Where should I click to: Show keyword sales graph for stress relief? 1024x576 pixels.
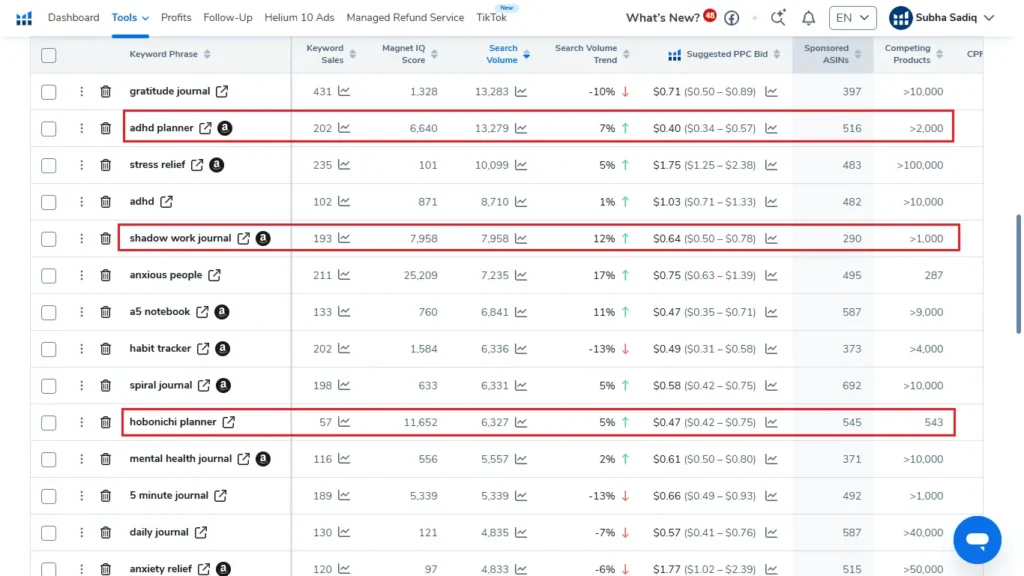(344, 165)
